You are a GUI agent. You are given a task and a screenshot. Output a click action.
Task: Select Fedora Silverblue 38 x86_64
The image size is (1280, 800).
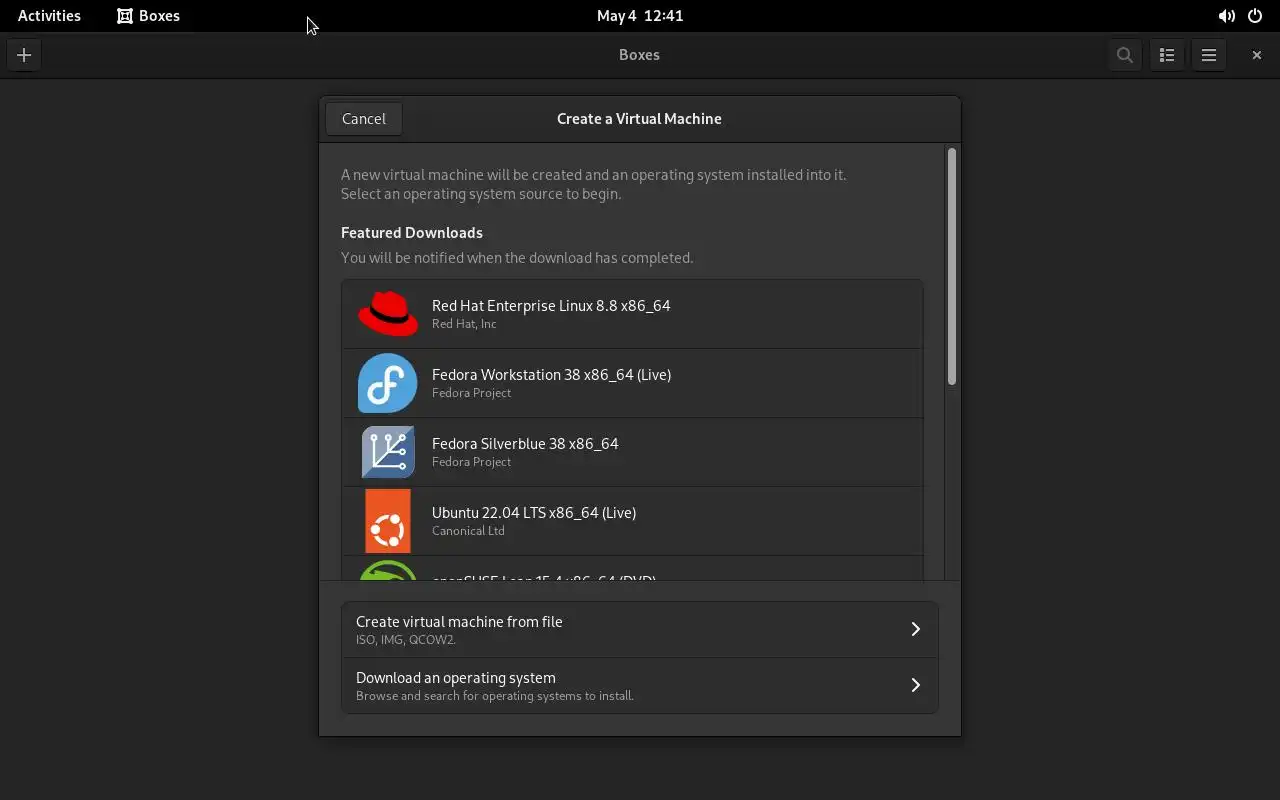tap(632, 452)
